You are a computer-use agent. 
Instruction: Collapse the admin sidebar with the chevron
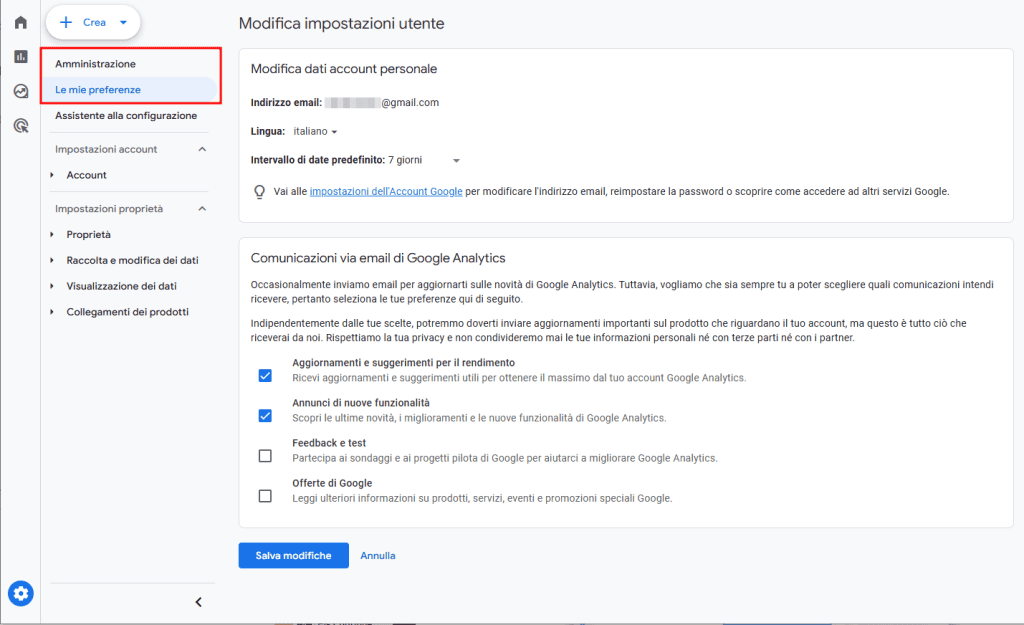199,602
